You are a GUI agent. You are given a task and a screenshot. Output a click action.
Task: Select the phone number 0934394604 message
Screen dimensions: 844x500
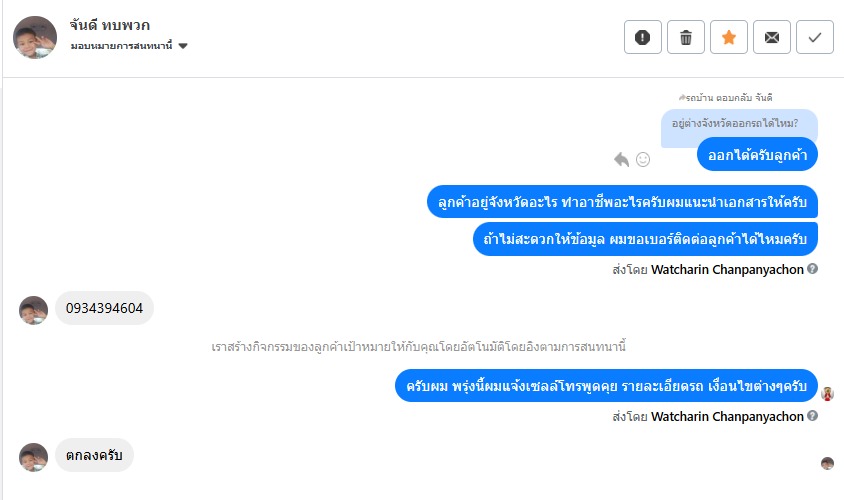coord(104,309)
